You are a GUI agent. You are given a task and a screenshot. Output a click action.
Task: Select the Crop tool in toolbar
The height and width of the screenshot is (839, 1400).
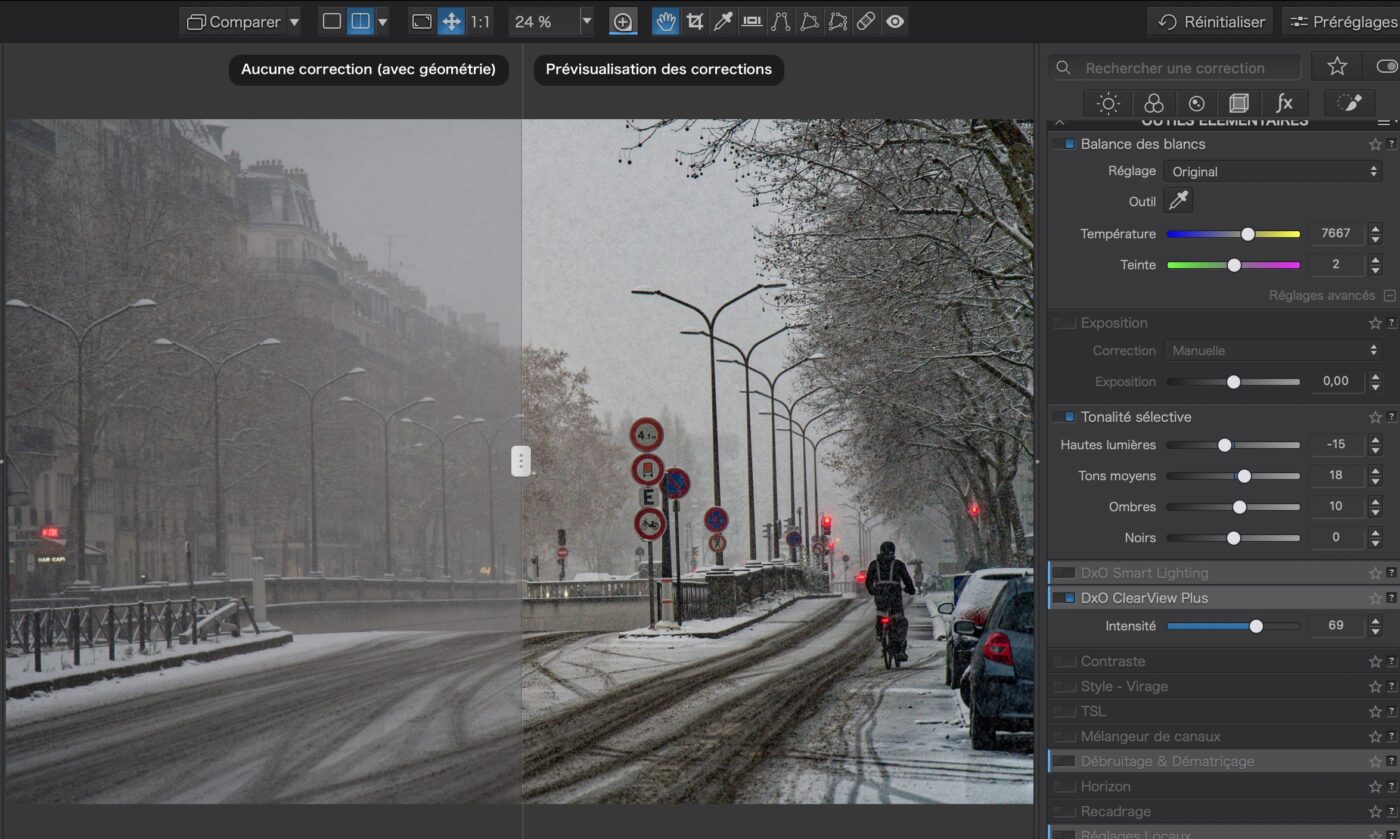[x=694, y=21]
